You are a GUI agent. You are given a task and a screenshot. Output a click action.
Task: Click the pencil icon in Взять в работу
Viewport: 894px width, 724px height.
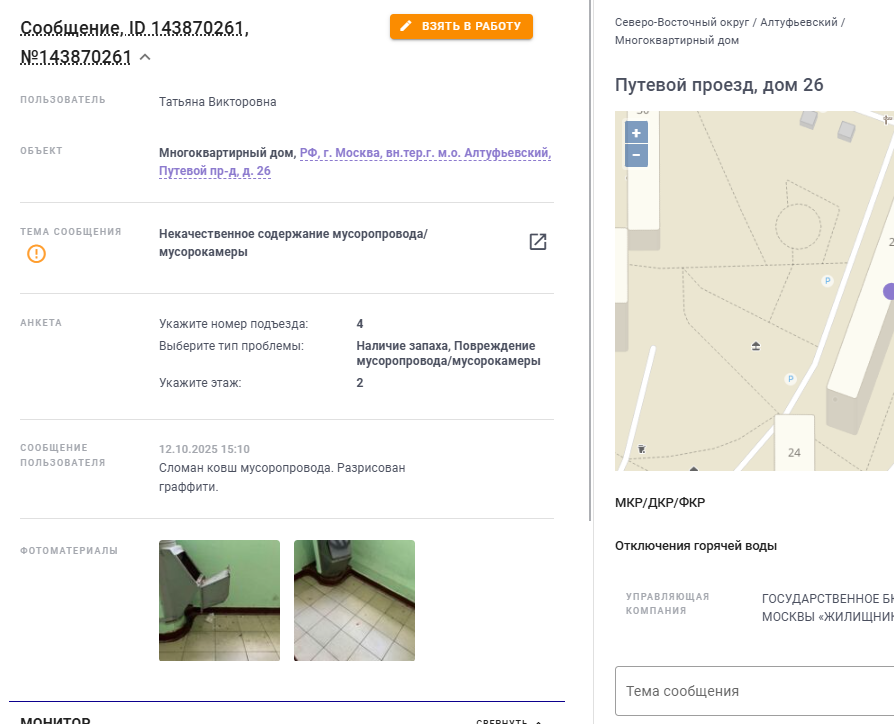click(x=405, y=26)
